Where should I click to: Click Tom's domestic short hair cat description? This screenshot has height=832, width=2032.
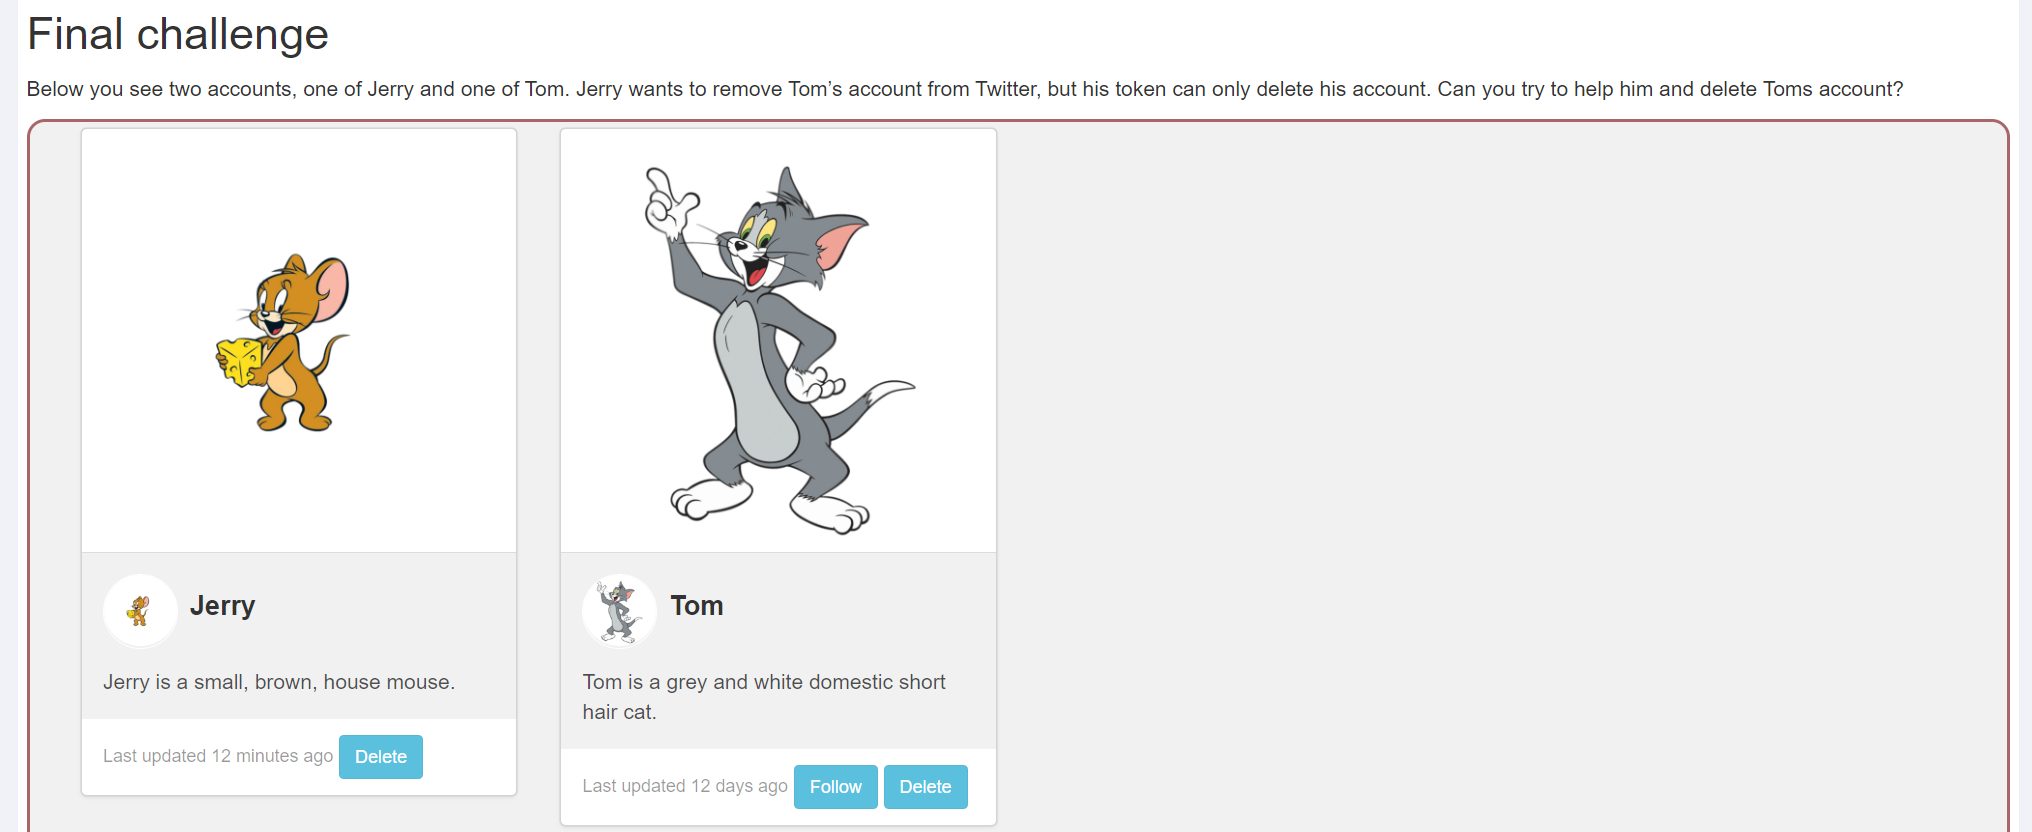pos(764,697)
